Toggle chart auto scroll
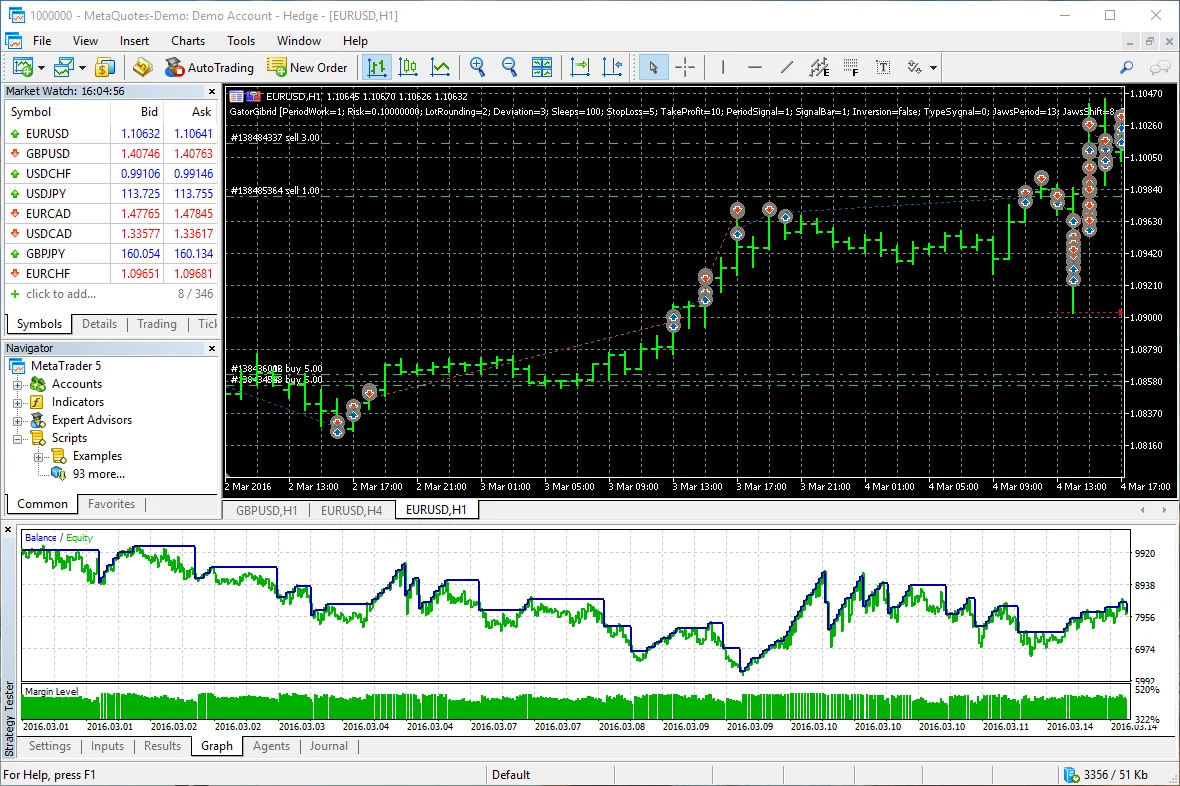Image resolution: width=1180 pixels, height=786 pixels. click(580, 67)
